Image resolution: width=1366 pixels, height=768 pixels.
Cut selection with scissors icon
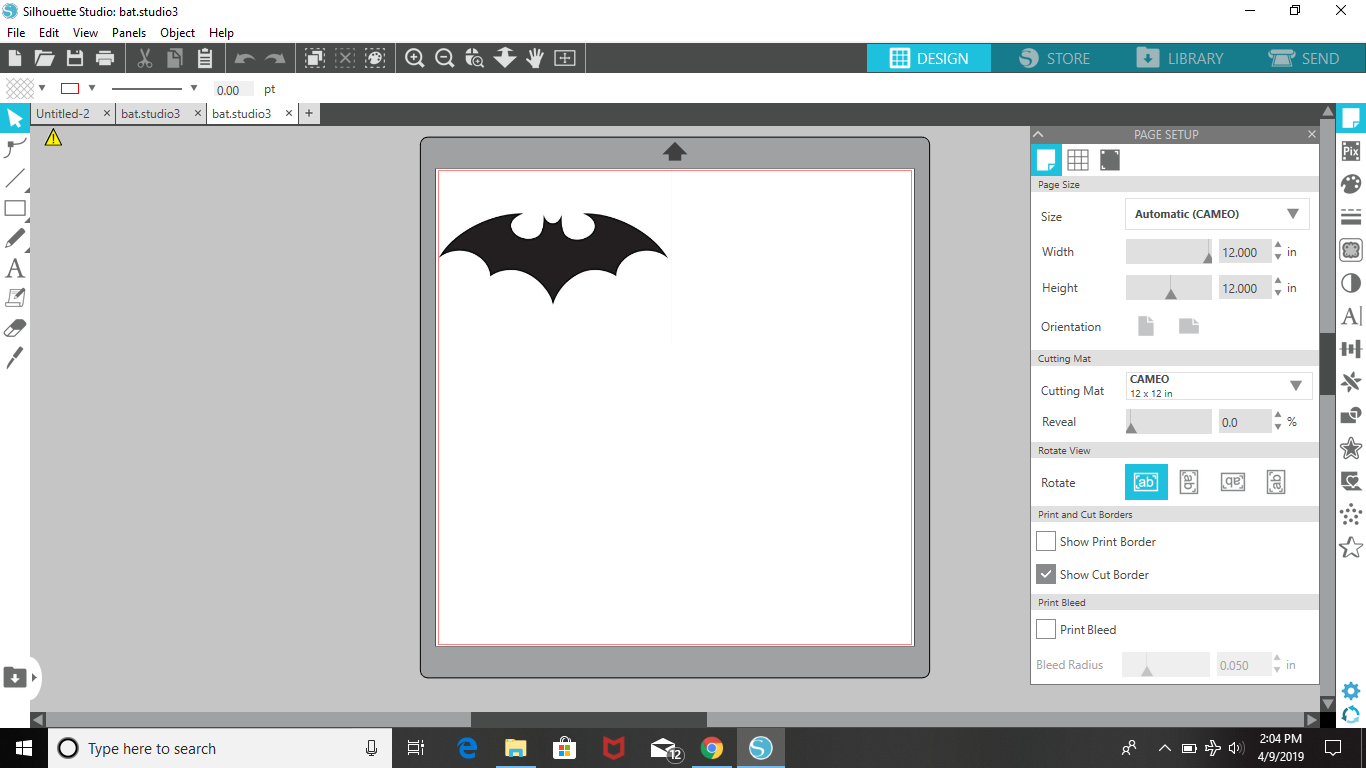pyautogui.click(x=145, y=58)
